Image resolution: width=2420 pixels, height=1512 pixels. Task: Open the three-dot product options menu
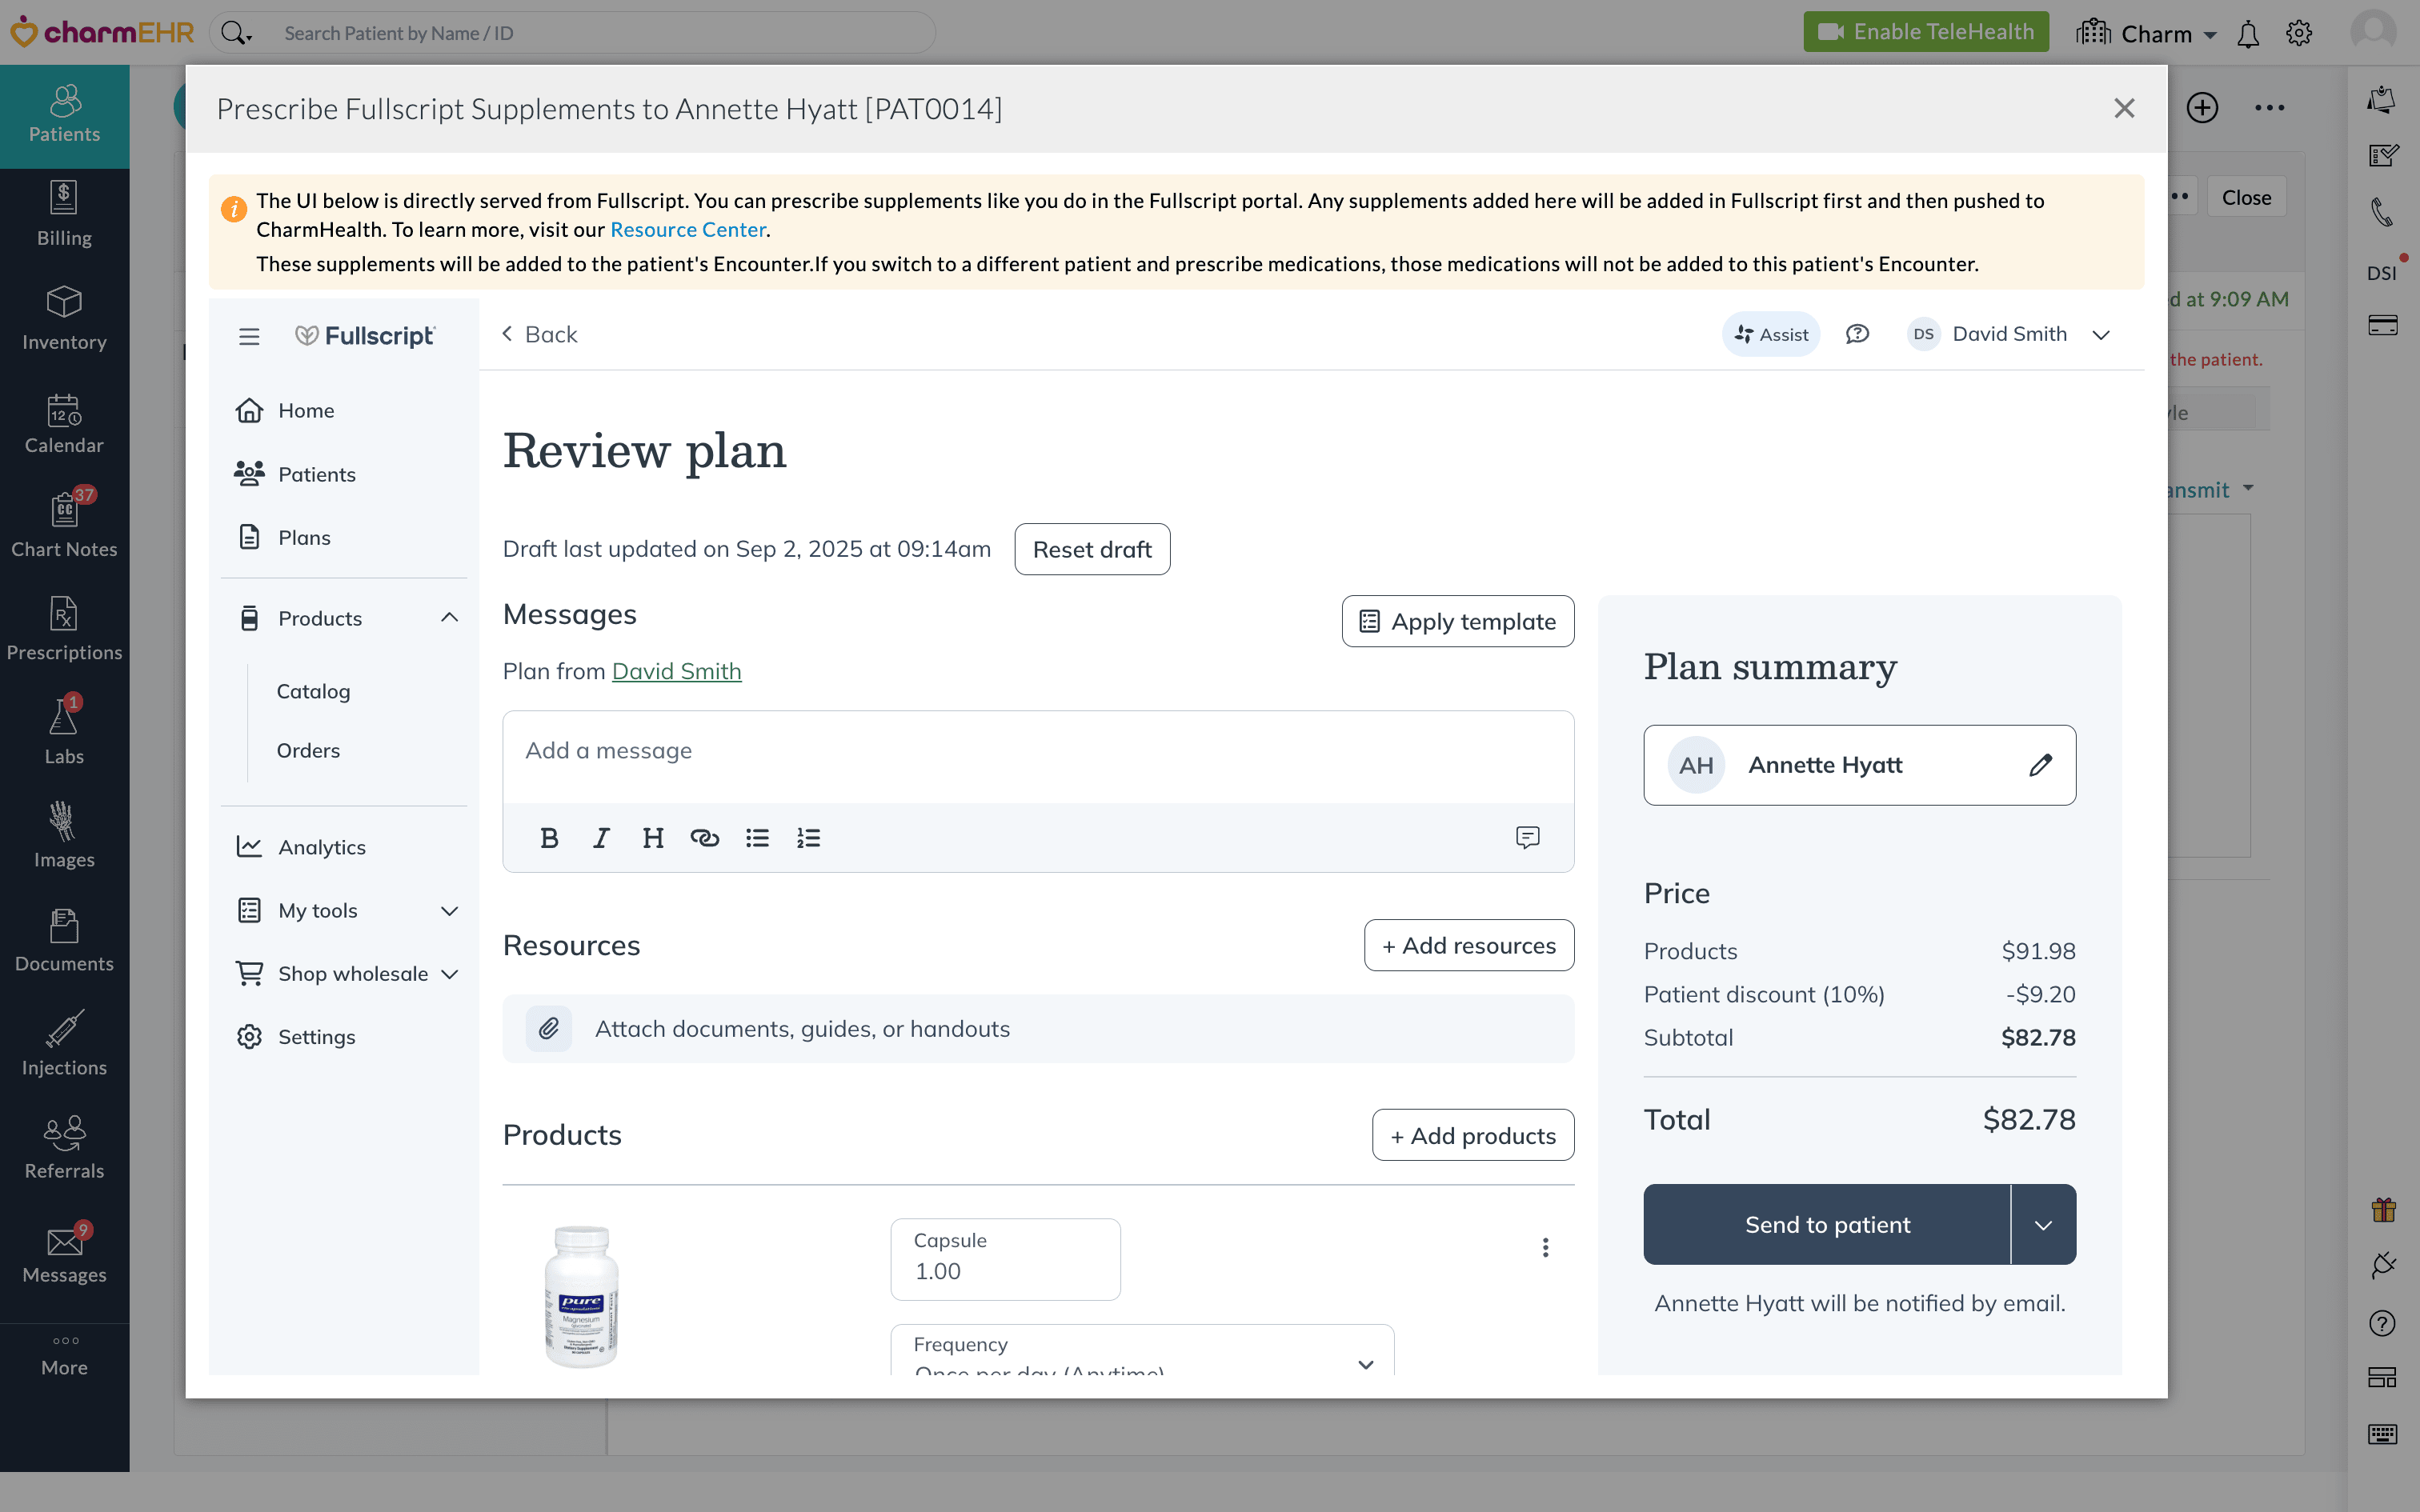click(1545, 1247)
